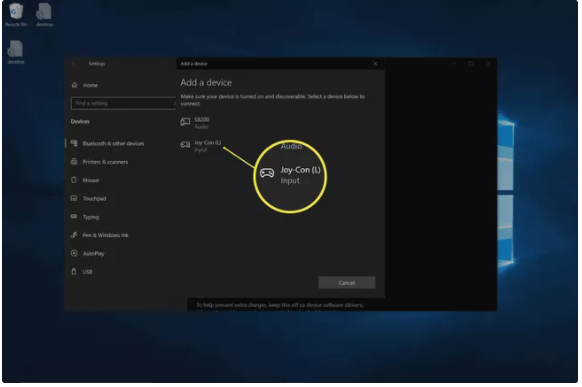Image resolution: width=582 pixels, height=387 pixels.
Task: Click the Find a setting search box
Action: [x=123, y=103]
